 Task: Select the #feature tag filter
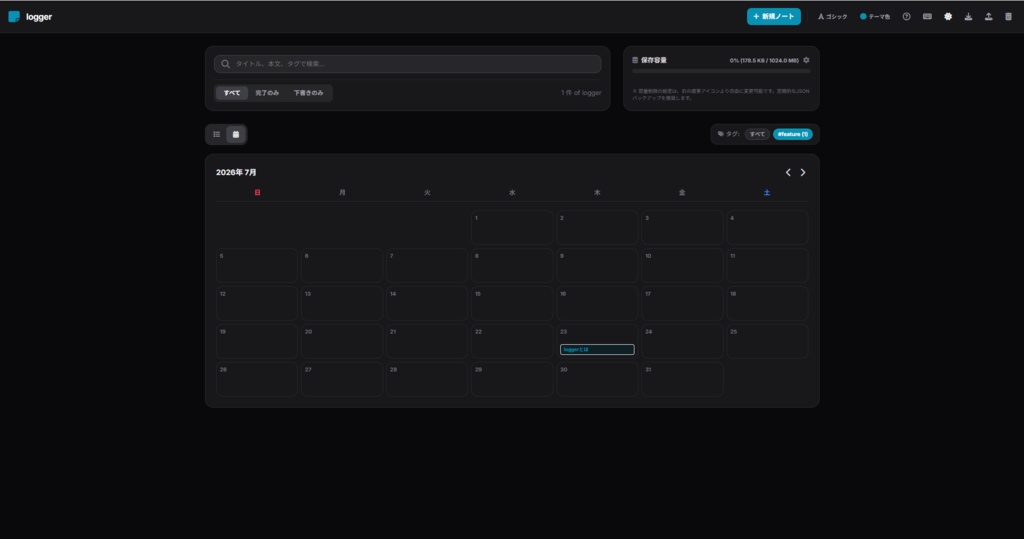(x=793, y=135)
